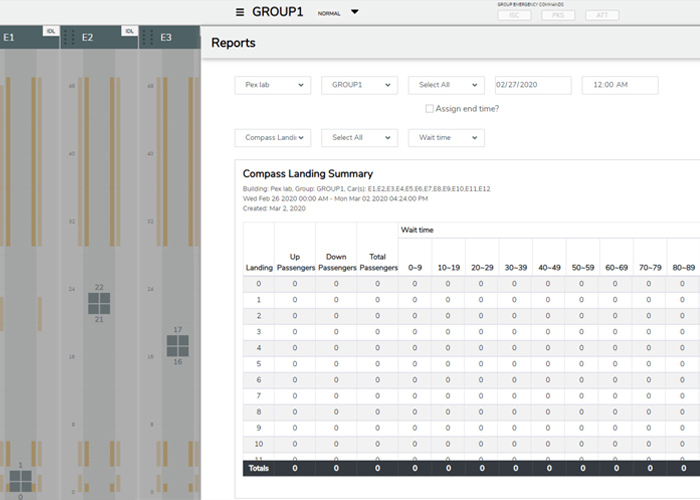Screen dimensions: 700x500
Task: Click the NORMAL mode label
Action: coord(329,13)
